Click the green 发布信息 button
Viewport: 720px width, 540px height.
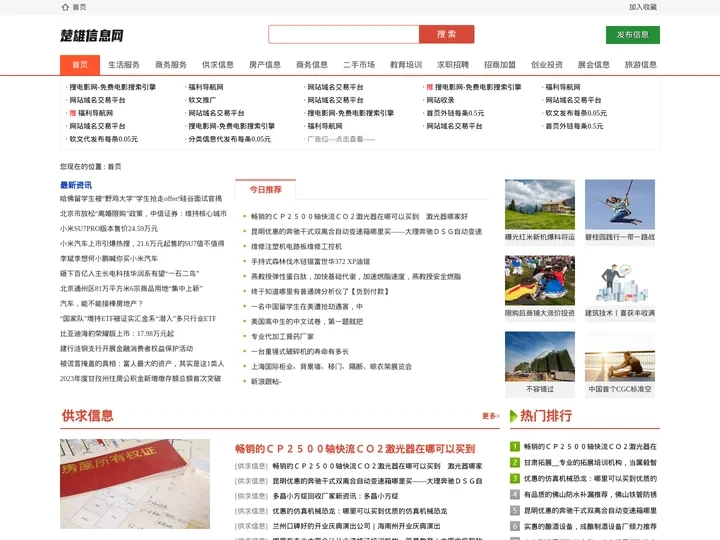pos(633,35)
